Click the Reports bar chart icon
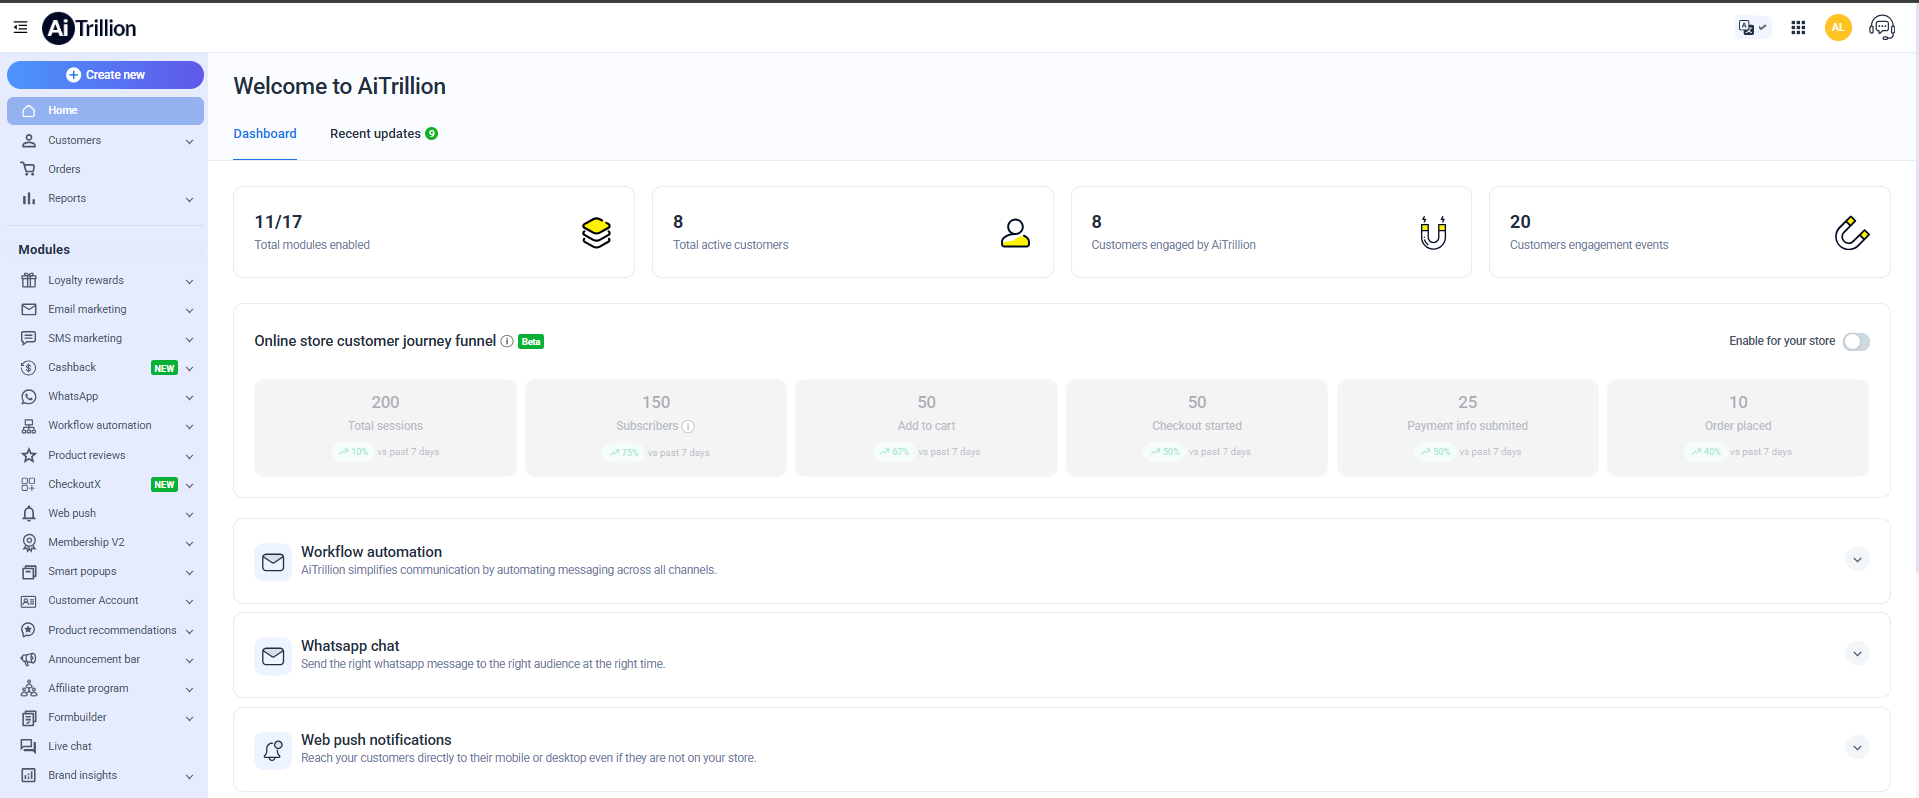The height and width of the screenshot is (798, 1919). (x=29, y=199)
